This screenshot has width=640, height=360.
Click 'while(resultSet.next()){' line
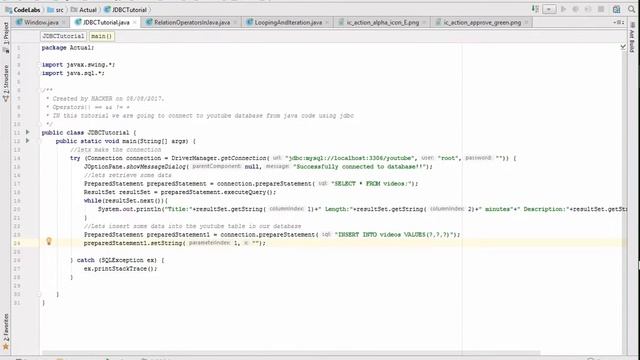(x=126, y=201)
